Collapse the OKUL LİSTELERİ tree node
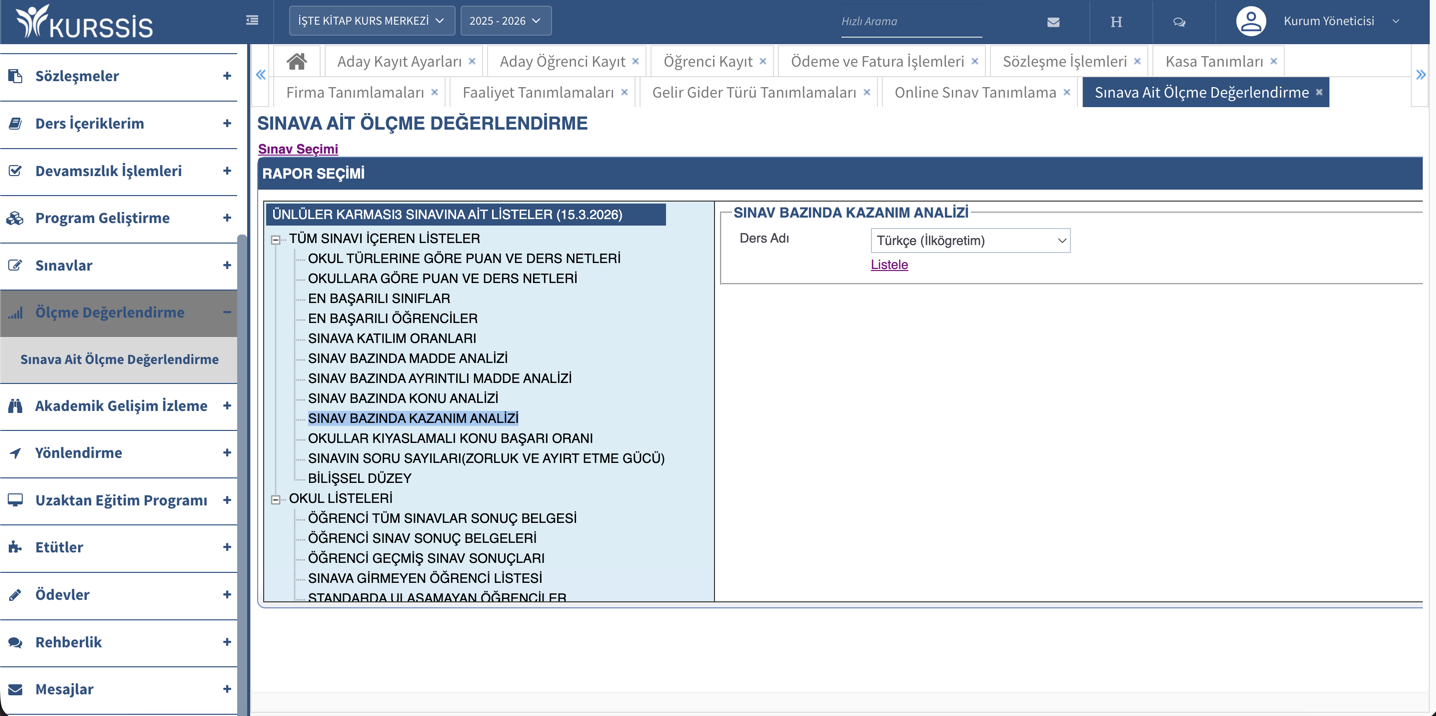1436x716 pixels. [276, 499]
